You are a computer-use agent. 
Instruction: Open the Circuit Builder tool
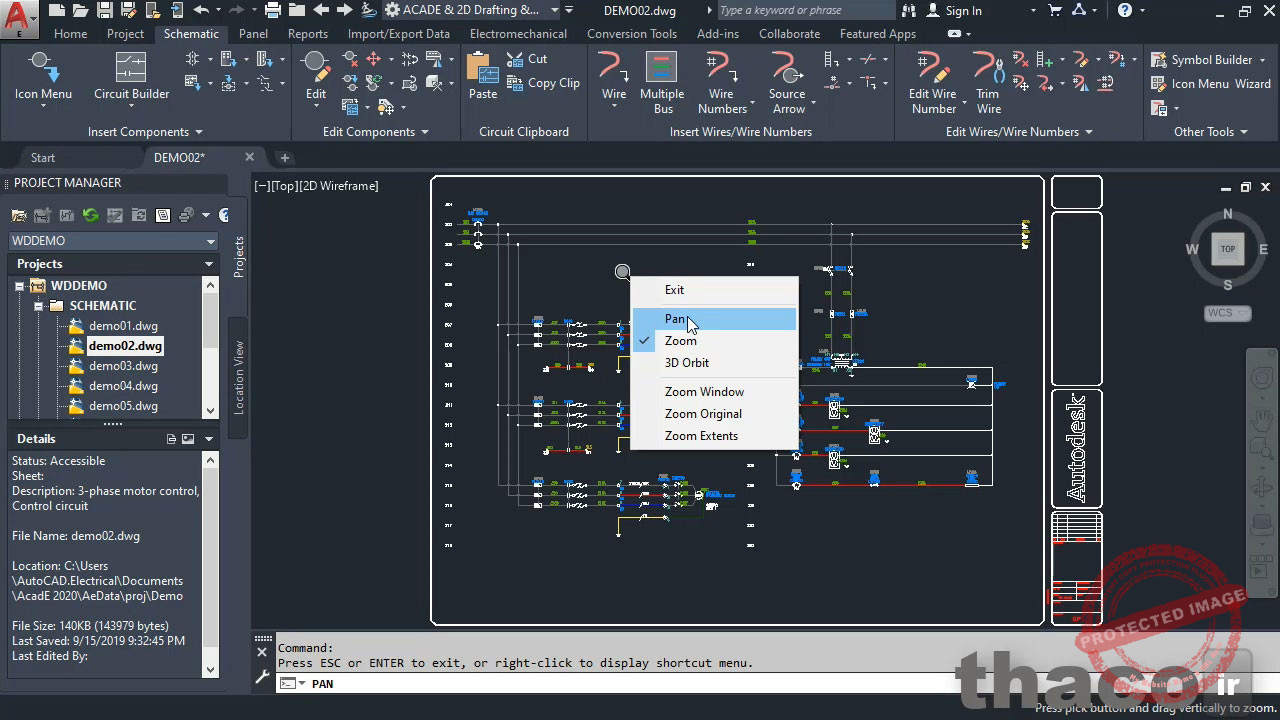[x=131, y=80]
